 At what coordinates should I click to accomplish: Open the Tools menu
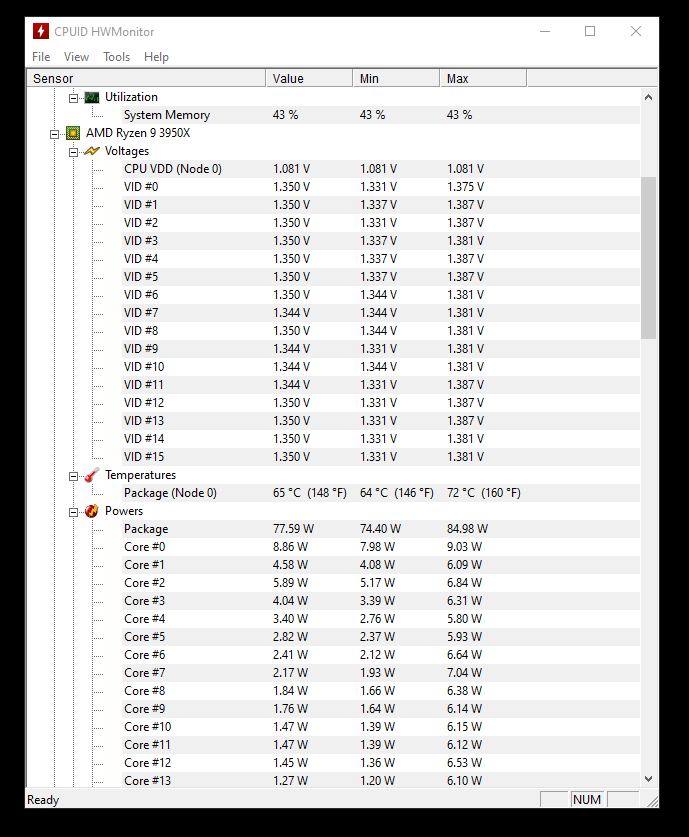coord(116,57)
